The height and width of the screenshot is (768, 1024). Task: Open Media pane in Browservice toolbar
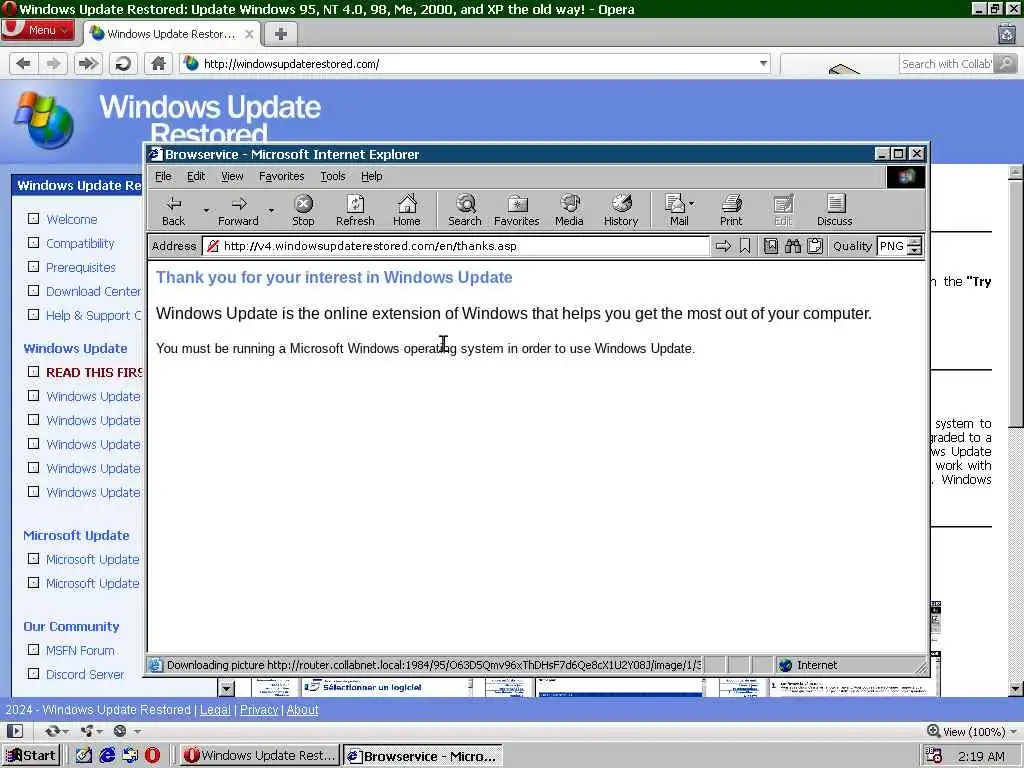point(569,210)
